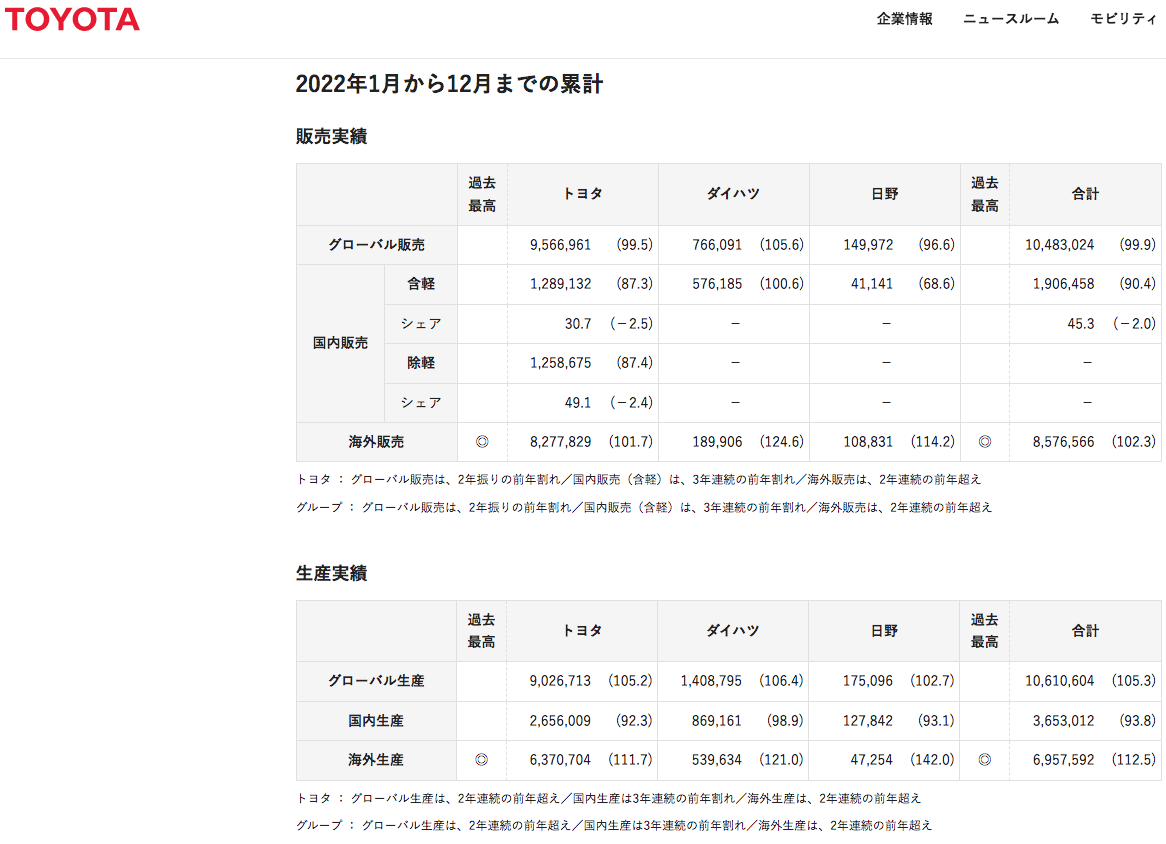The width and height of the screenshot is (1166, 844).
Task: Click the 海外生産 row header
Action: click(x=377, y=760)
